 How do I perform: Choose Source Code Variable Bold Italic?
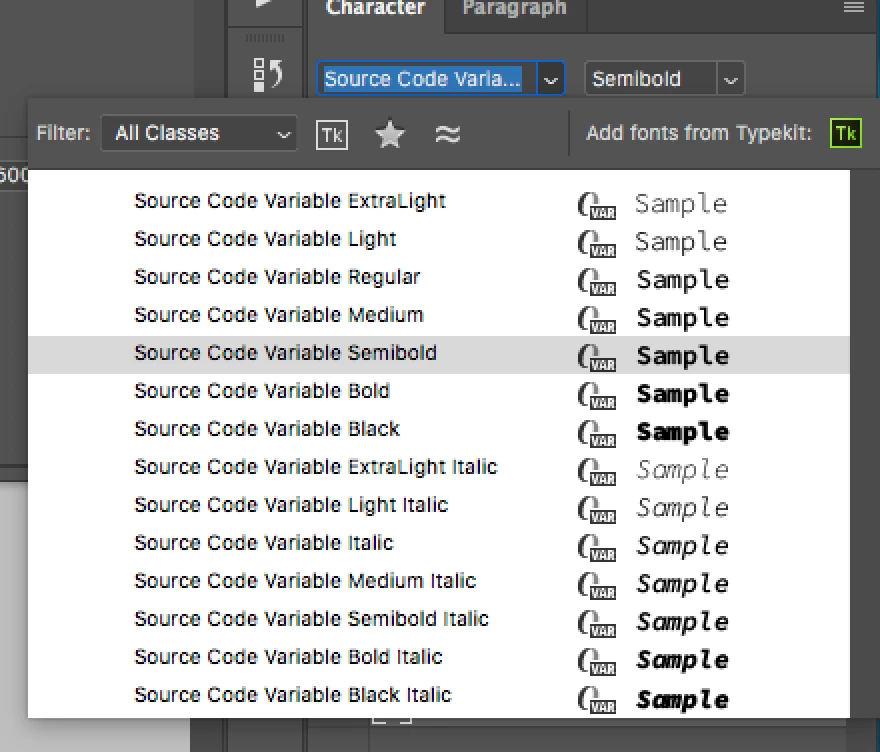pyautogui.click(x=439, y=658)
